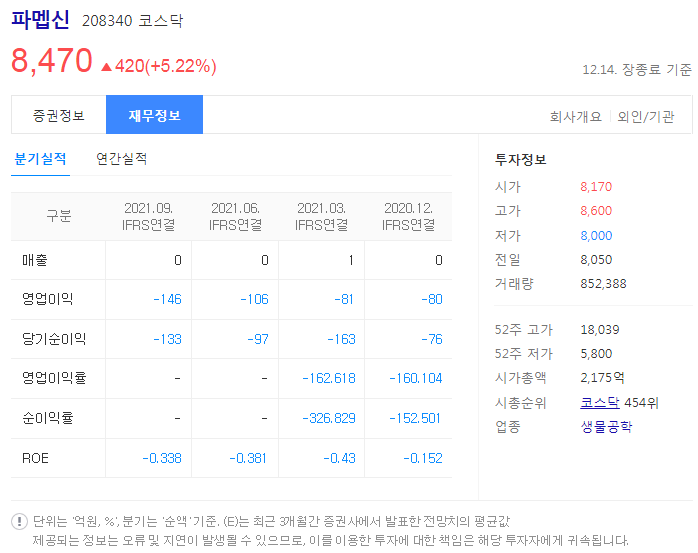Screen dimensions: 698x553
Task: Click the 고가 value 8,600
Action: point(596,211)
